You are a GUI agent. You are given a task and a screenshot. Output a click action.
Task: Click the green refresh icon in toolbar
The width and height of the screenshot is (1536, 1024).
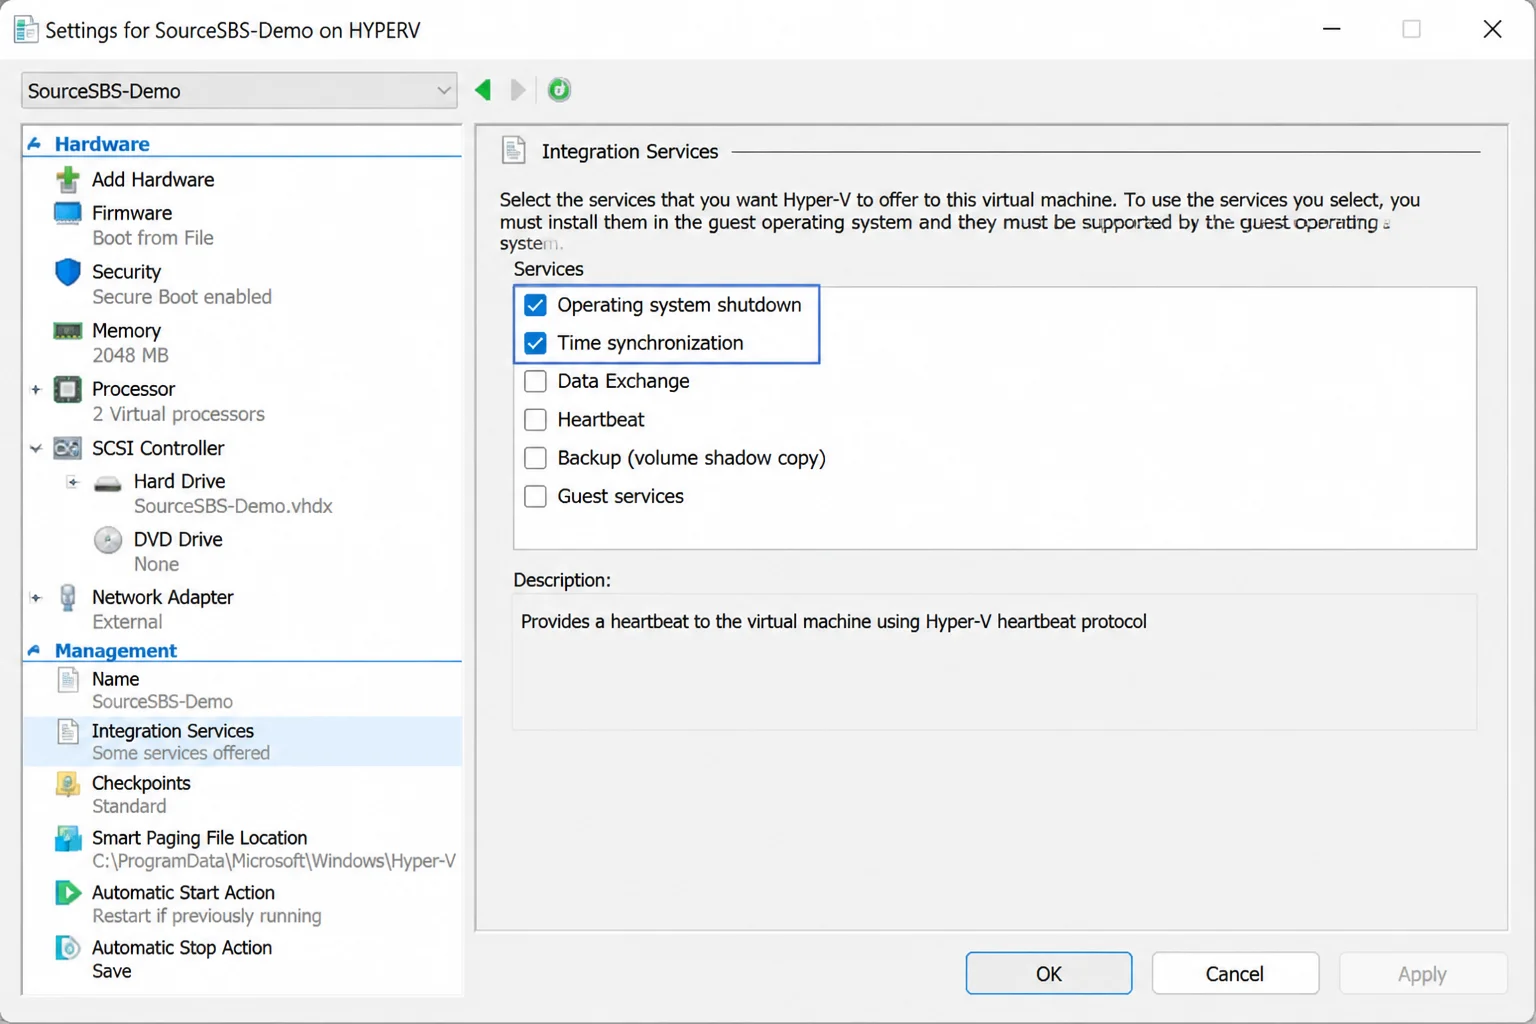(x=559, y=90)
